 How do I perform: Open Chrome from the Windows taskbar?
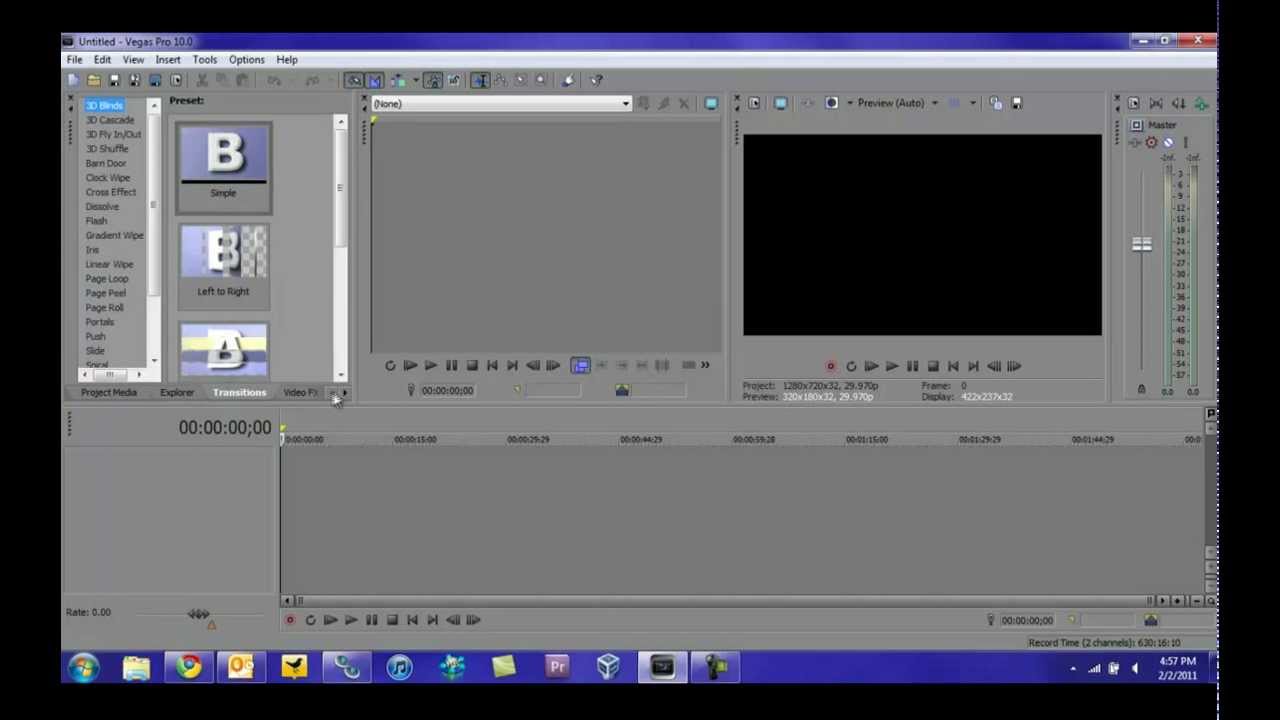coord(188,667)
